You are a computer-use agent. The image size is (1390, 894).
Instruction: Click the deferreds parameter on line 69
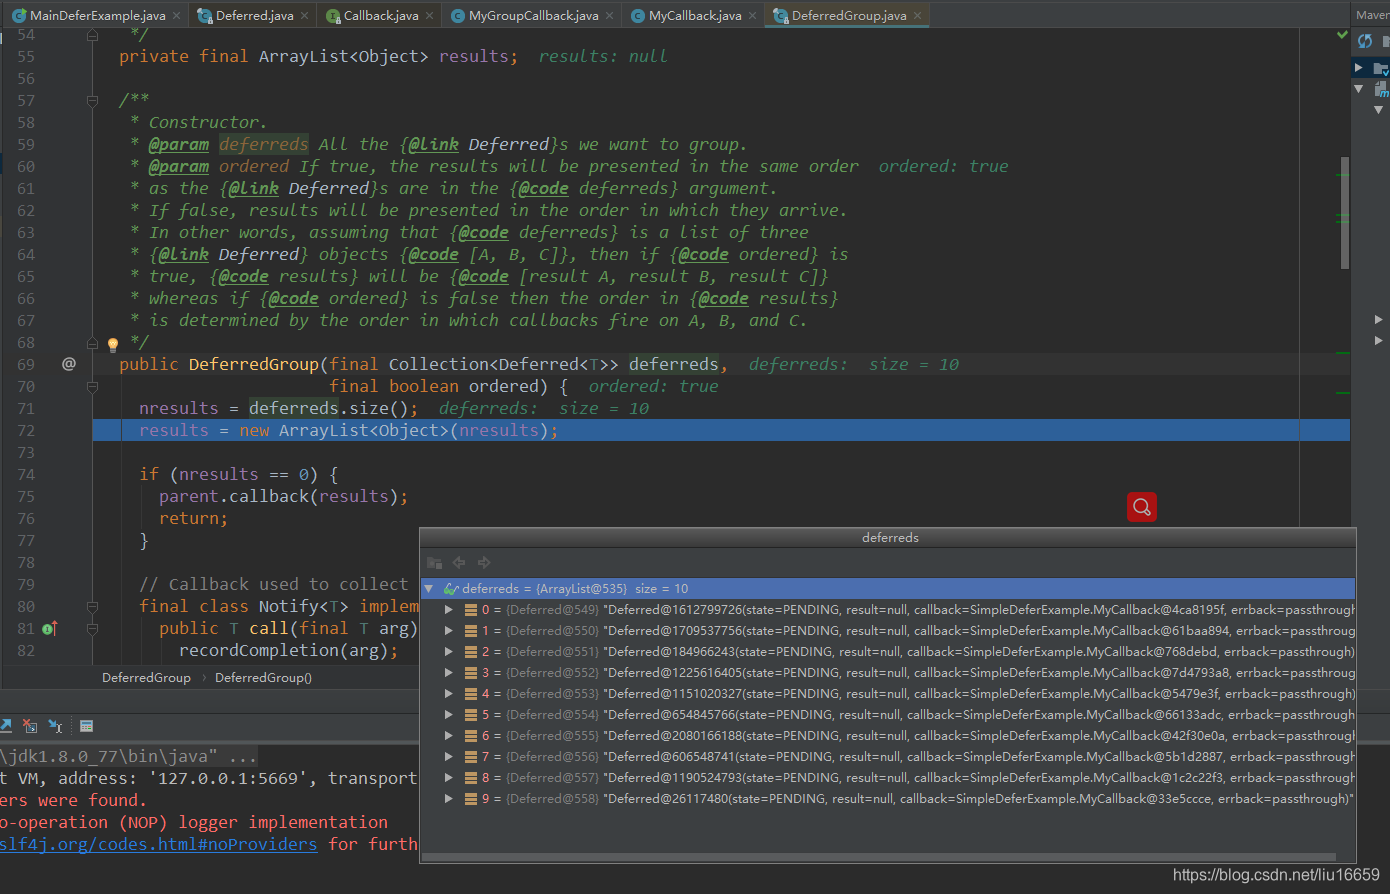[673, 364]
